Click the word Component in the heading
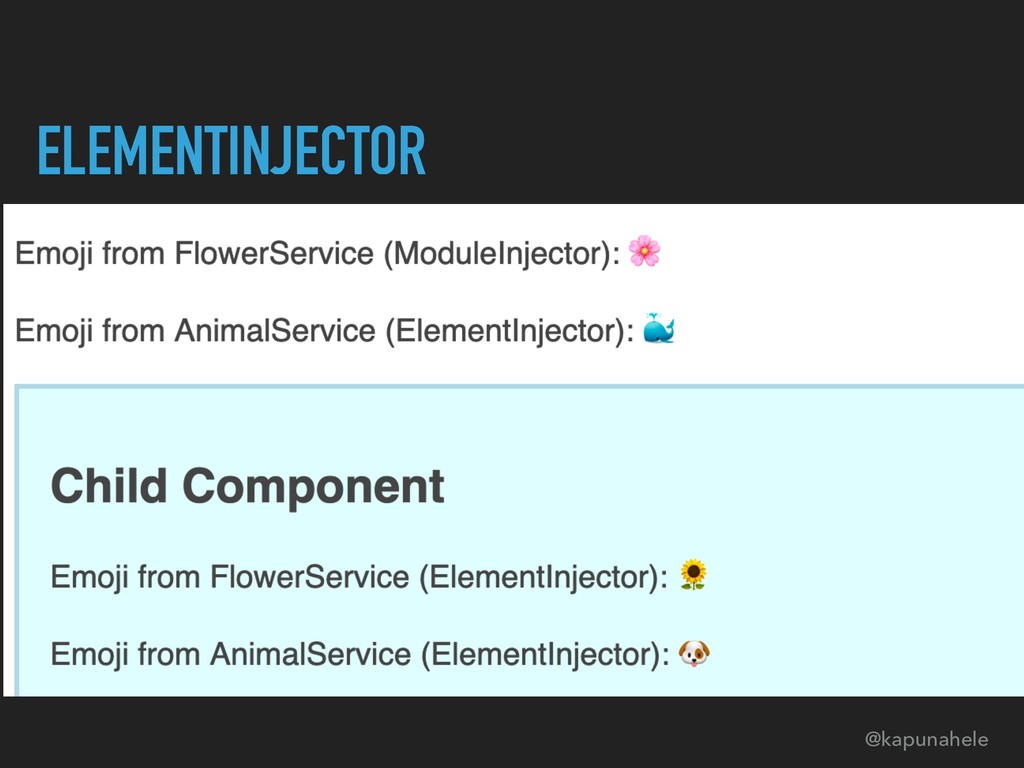 tap(313, 486)
